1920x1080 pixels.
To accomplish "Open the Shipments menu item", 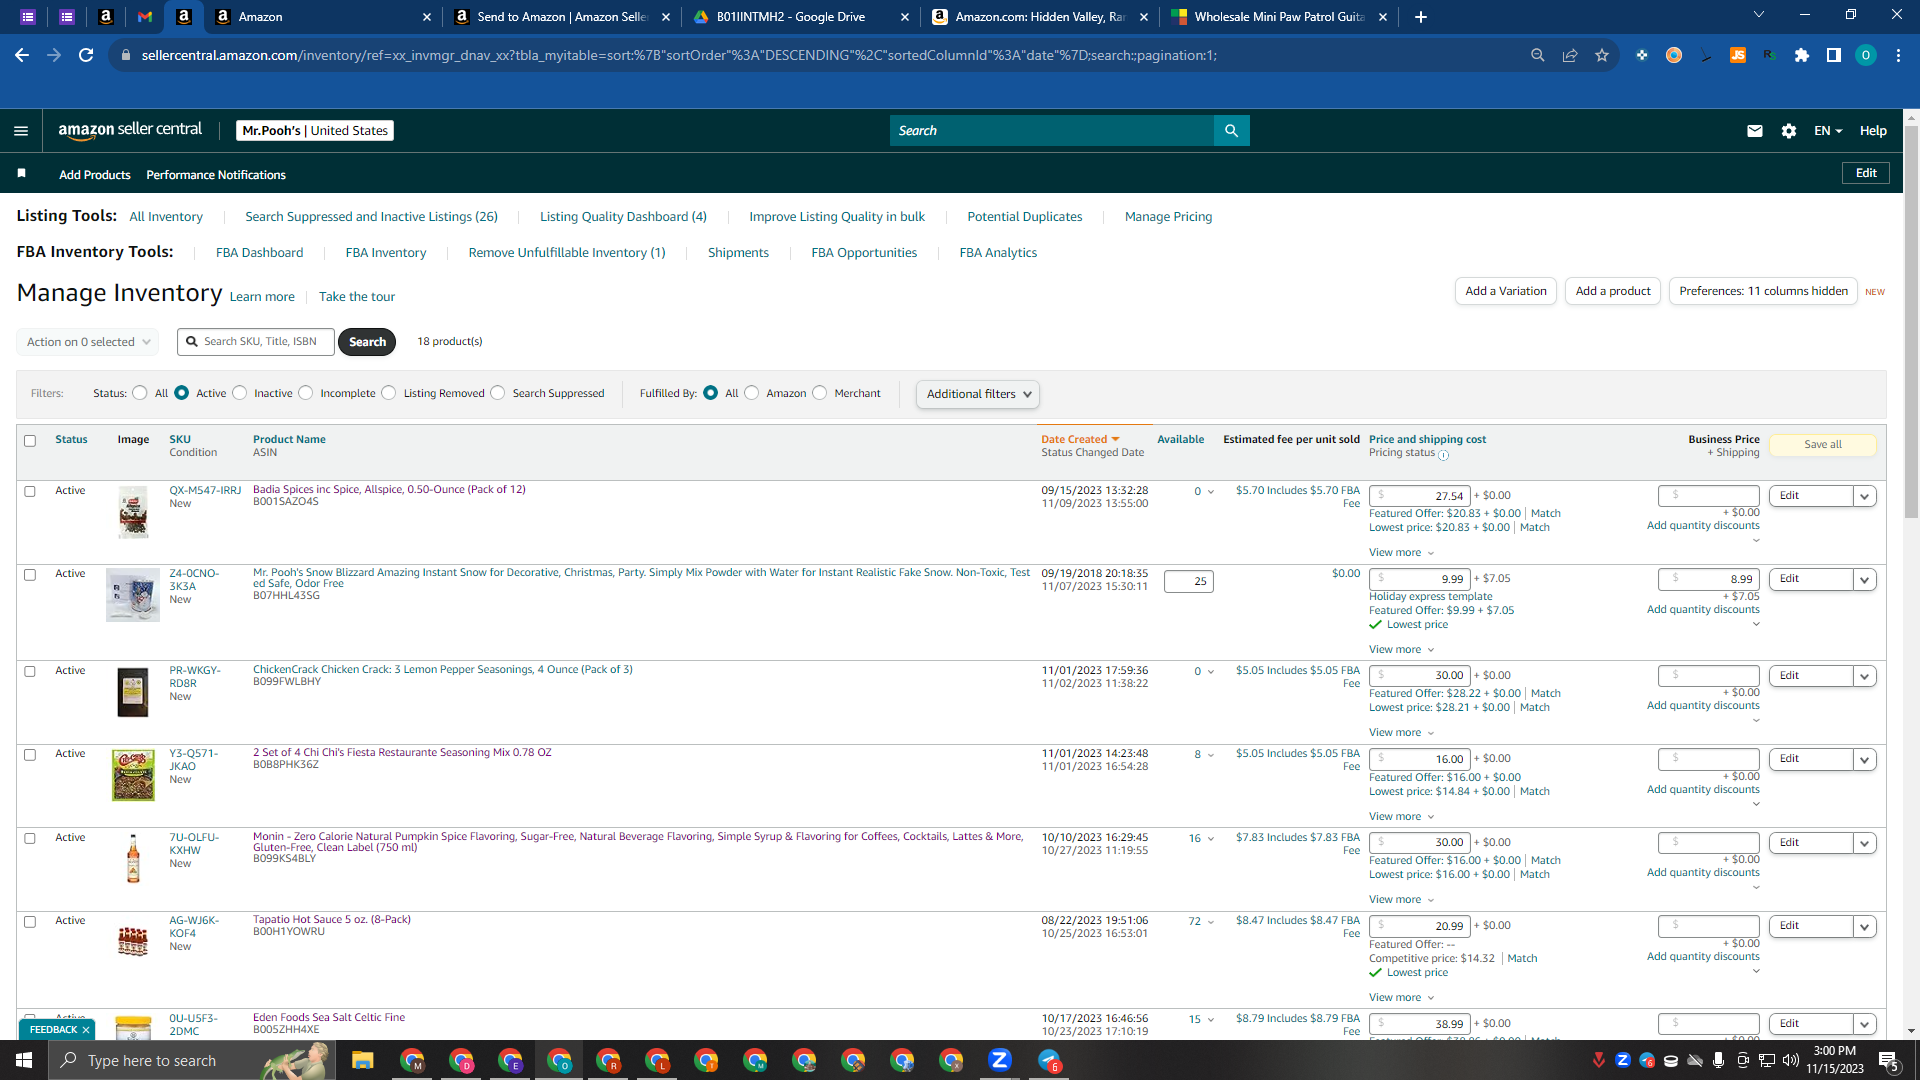I will pyautogui.click(x=738, y=253).
